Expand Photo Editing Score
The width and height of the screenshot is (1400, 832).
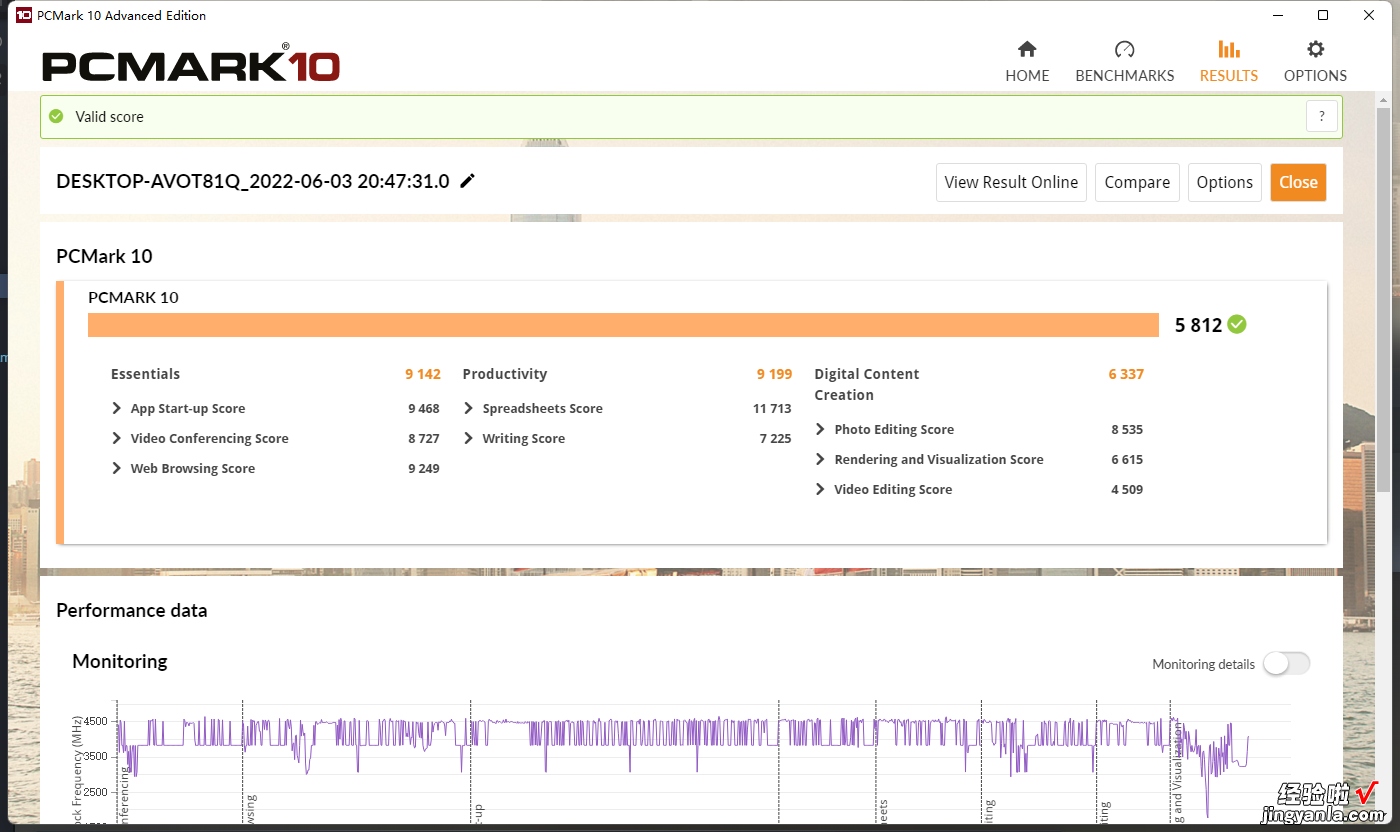tap(821, 429)
